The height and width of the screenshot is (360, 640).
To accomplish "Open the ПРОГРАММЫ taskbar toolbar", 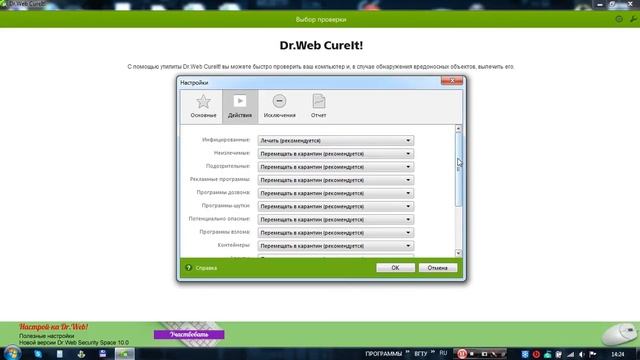I will [384, 354].
